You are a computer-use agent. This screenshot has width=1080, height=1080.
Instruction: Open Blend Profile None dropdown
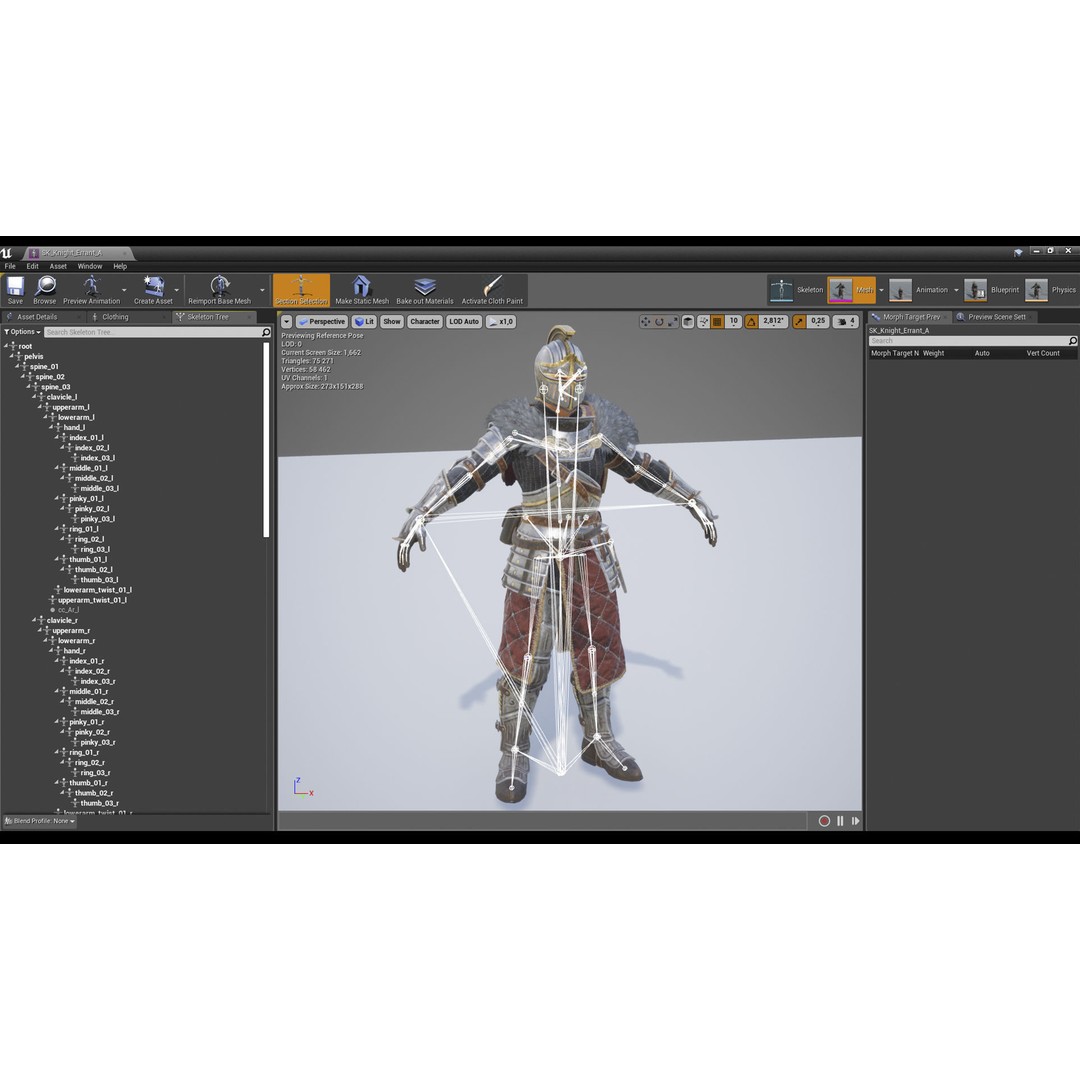tap(40, 821)
